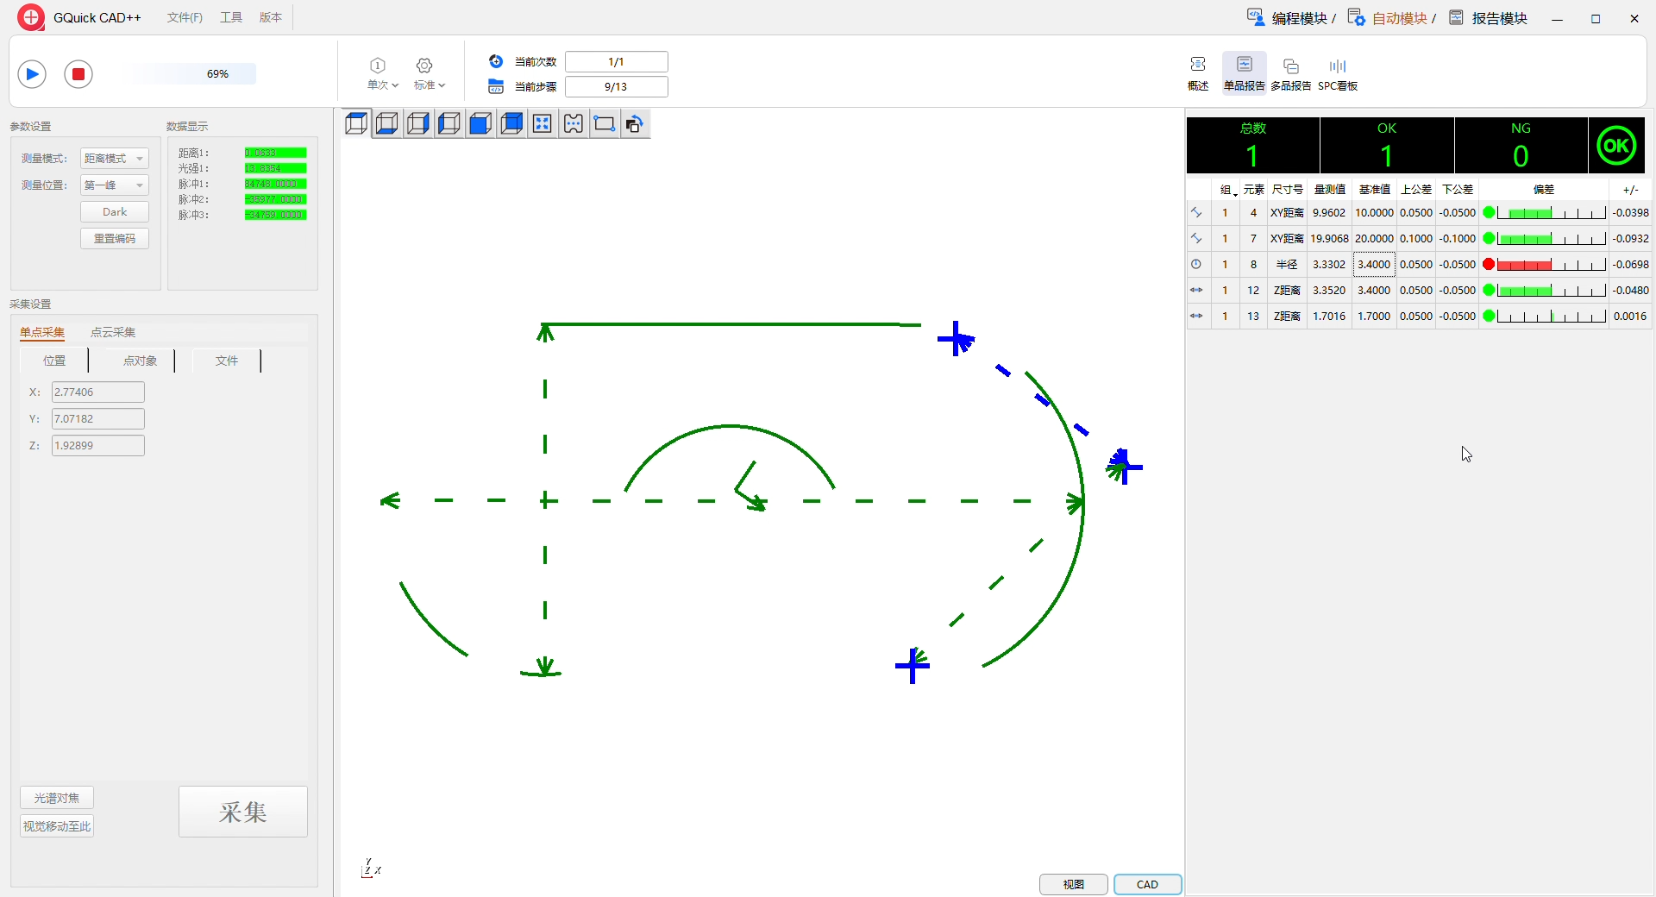Select the front face view cube icon
This screenshot has height=897, width=1656.
point(480,124)
